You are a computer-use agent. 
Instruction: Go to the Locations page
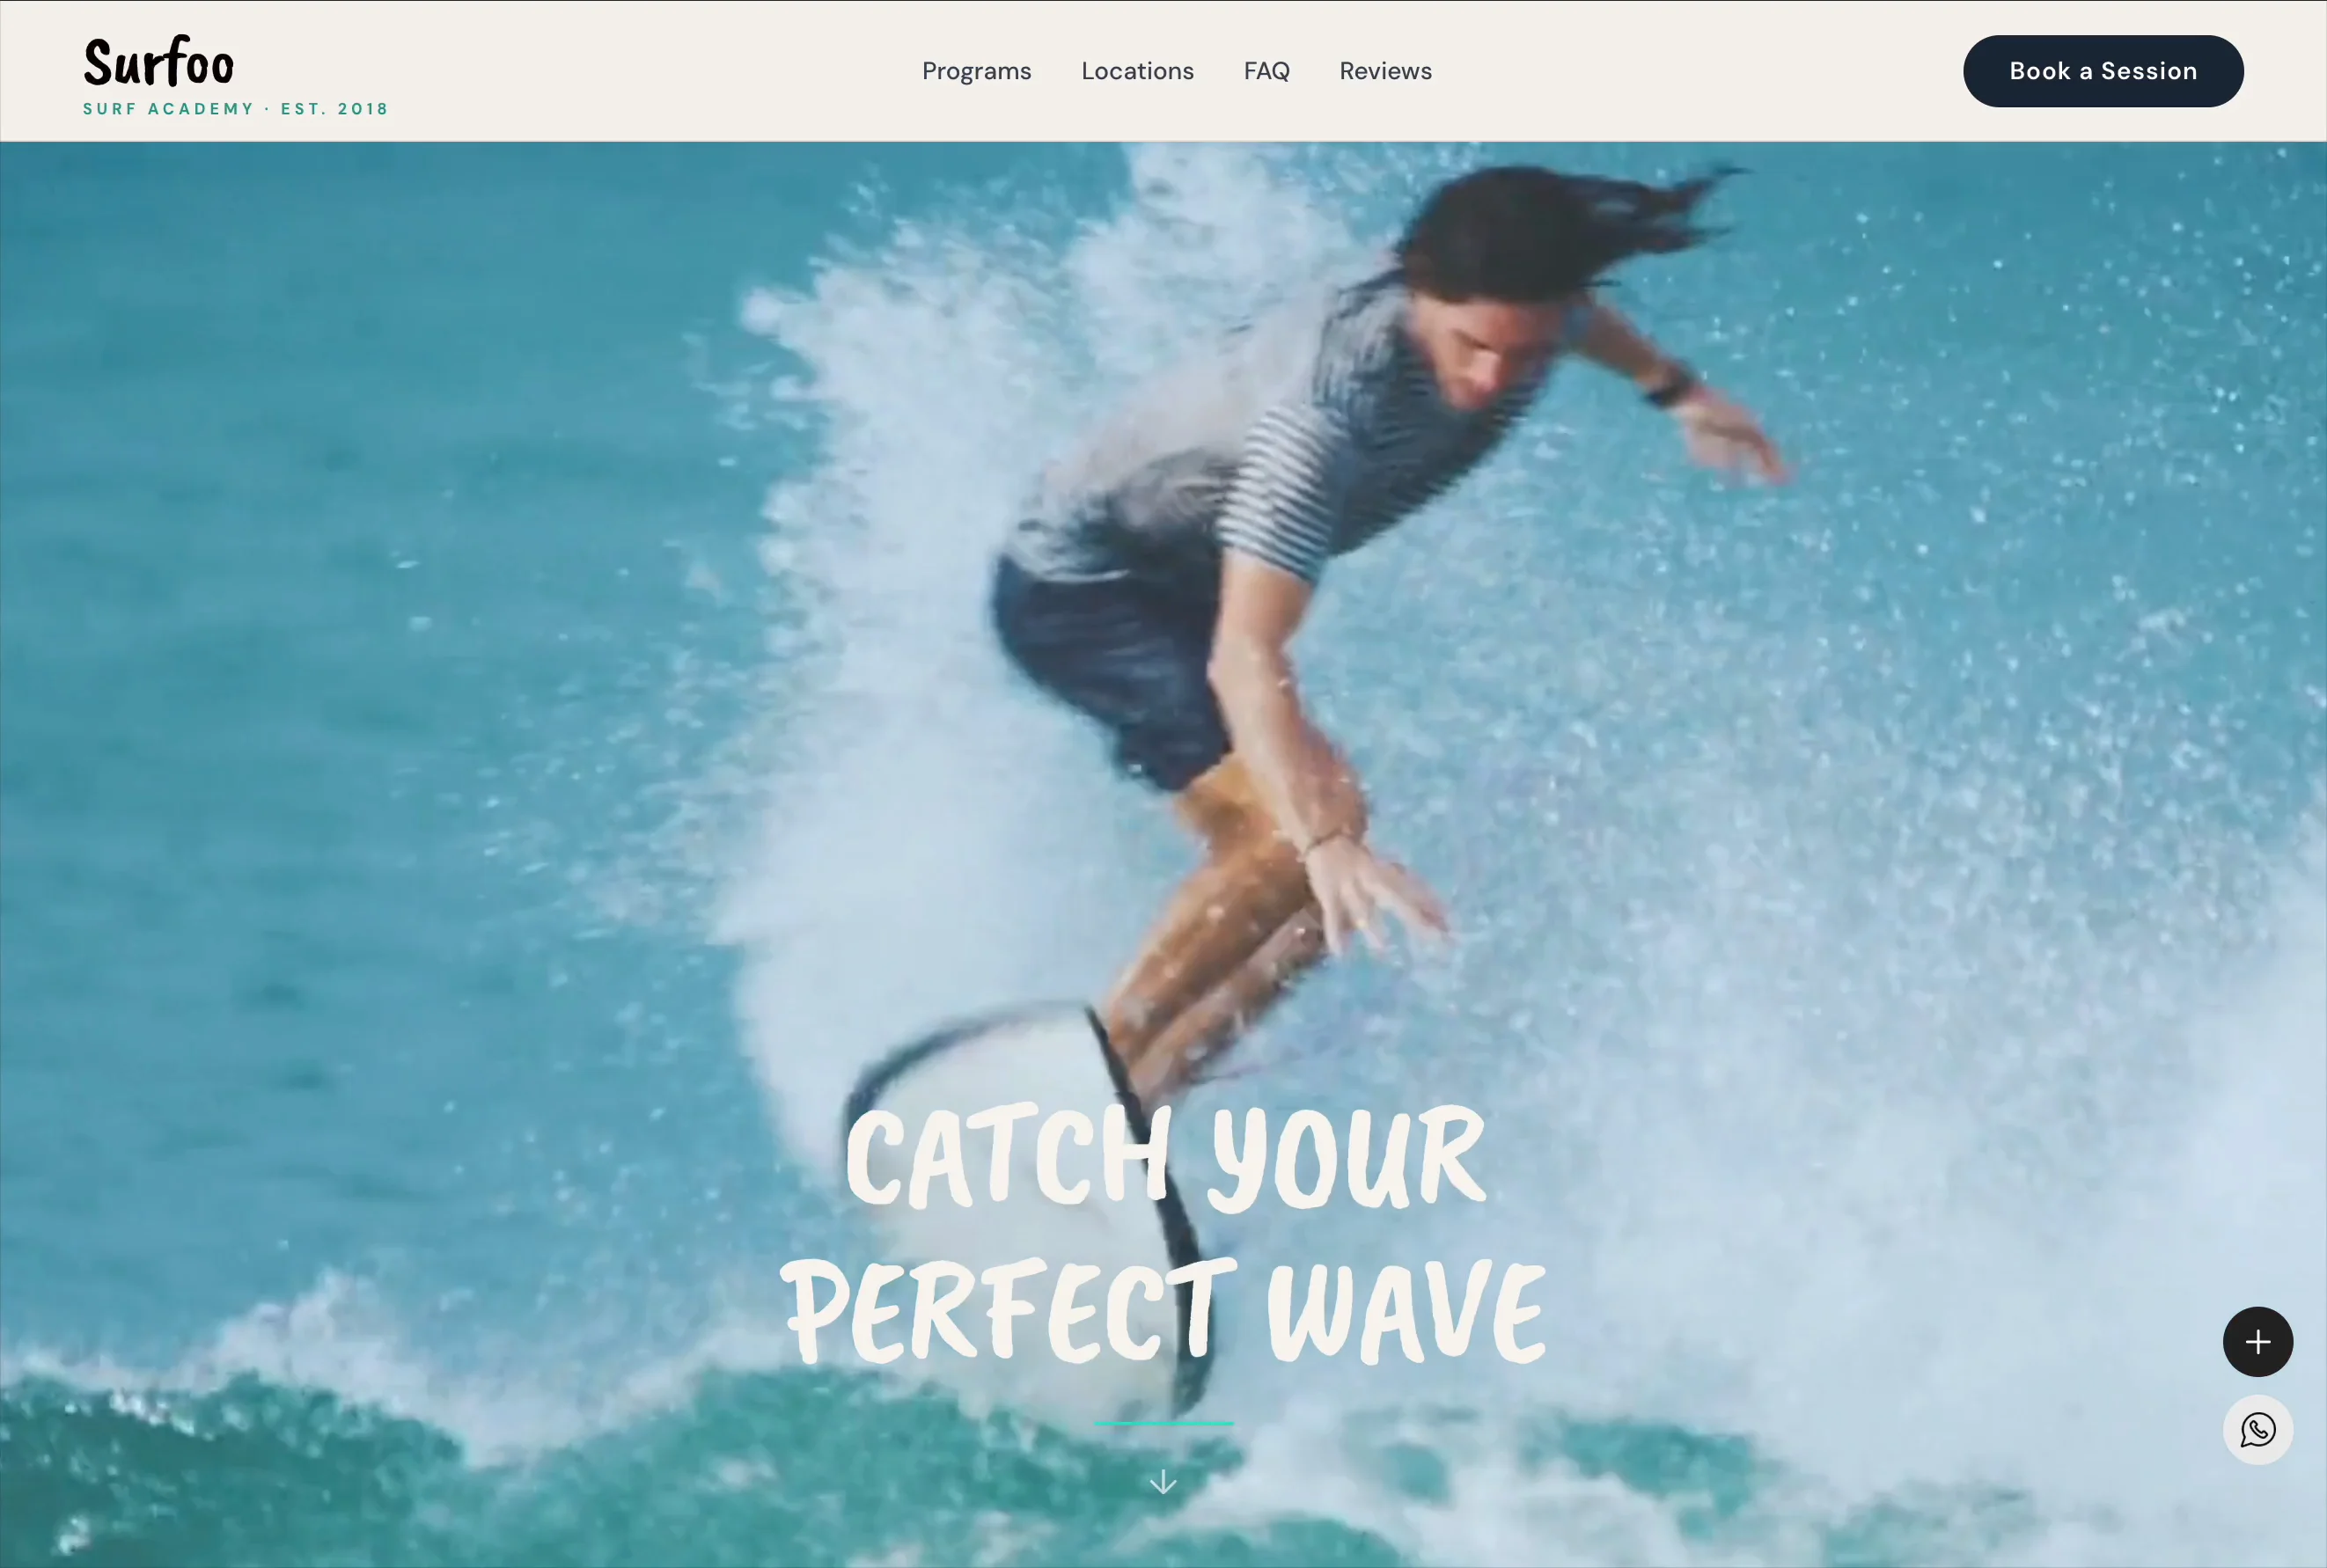(1137, 71)
